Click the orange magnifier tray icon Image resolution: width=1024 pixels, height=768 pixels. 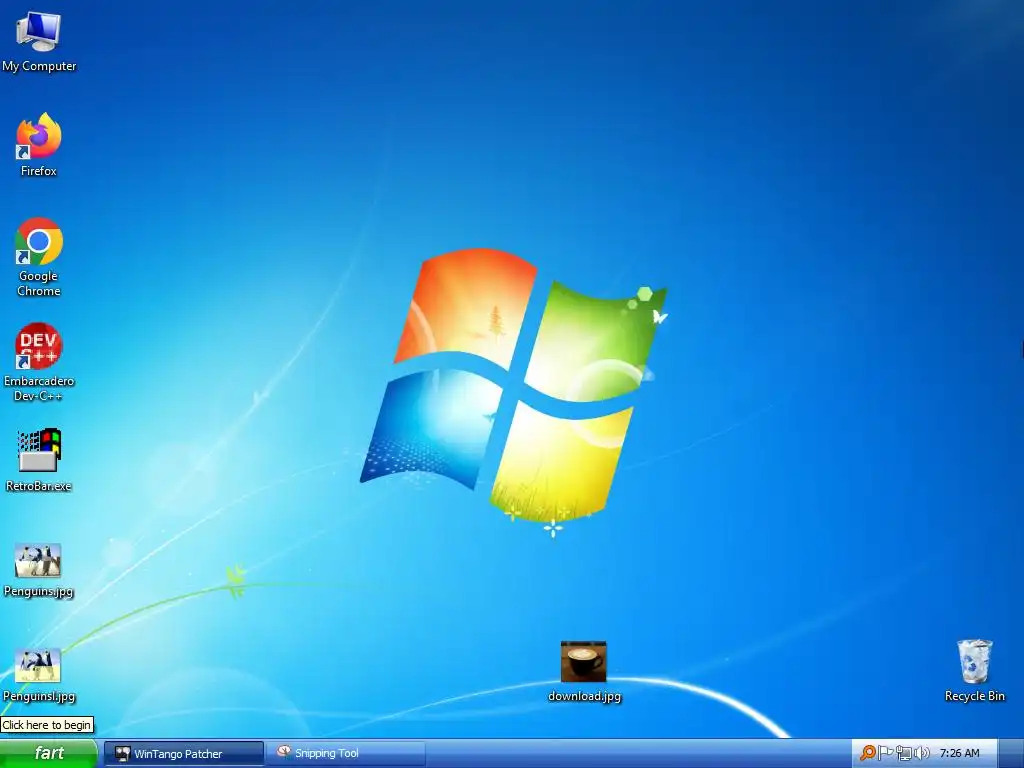pos(867,753)
